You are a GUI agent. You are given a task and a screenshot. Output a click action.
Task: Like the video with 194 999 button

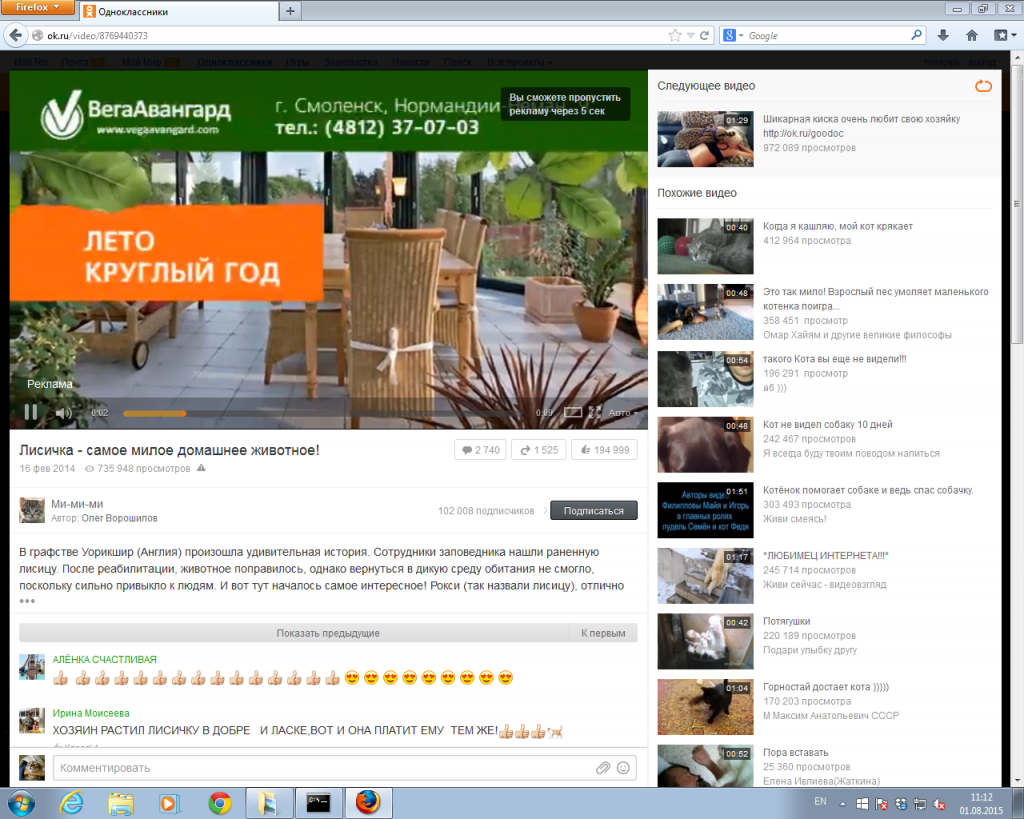pyautogui.click(x=605, y=450)
